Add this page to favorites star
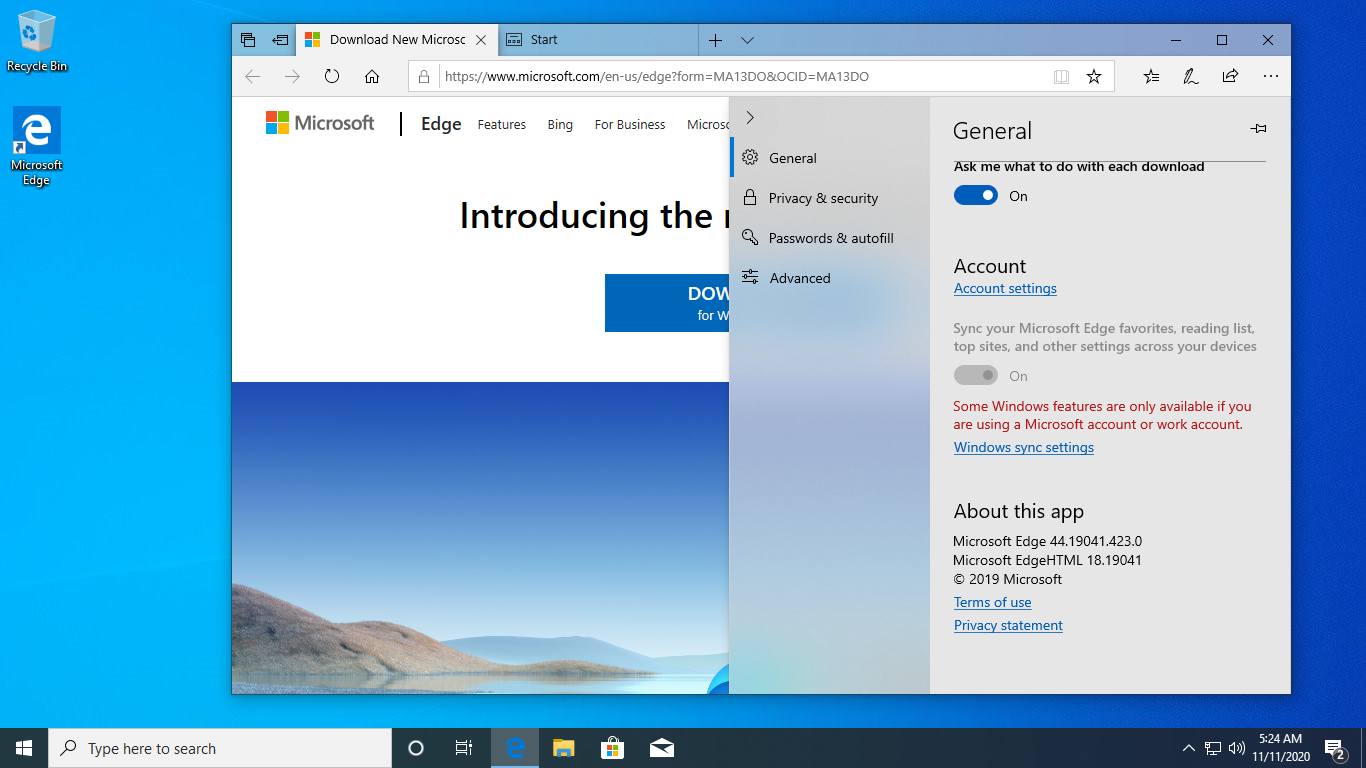The width and height of the screenshot is (1366, 768). tap(1094, 76)
